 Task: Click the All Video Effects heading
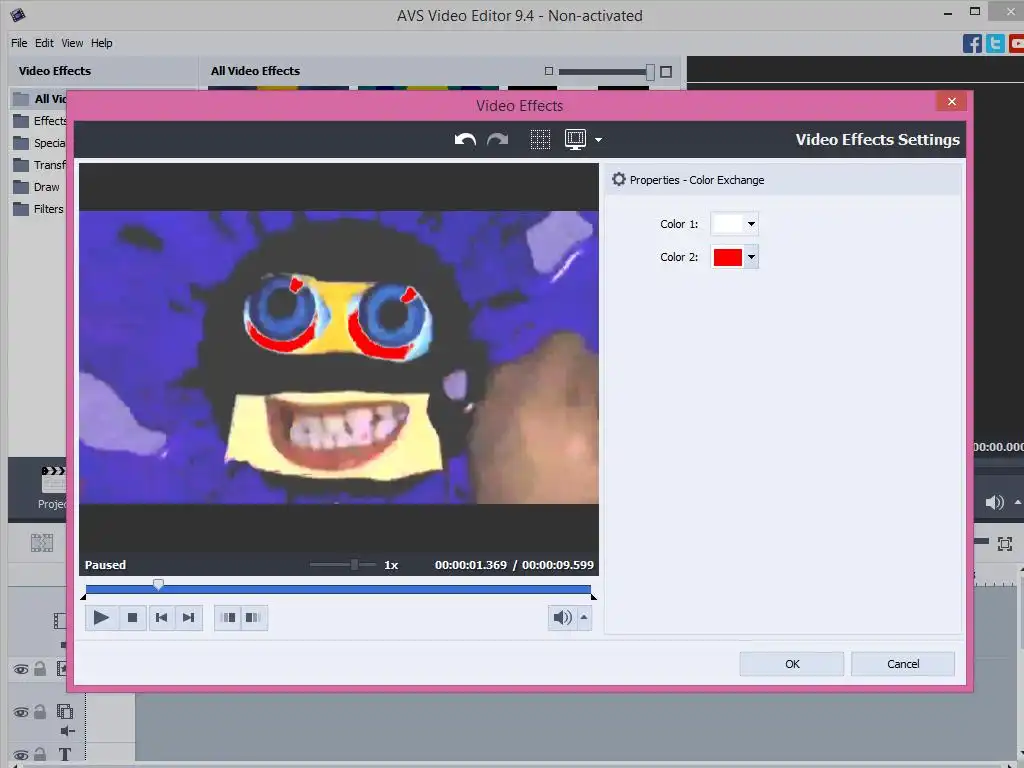[x=255, y=71]
